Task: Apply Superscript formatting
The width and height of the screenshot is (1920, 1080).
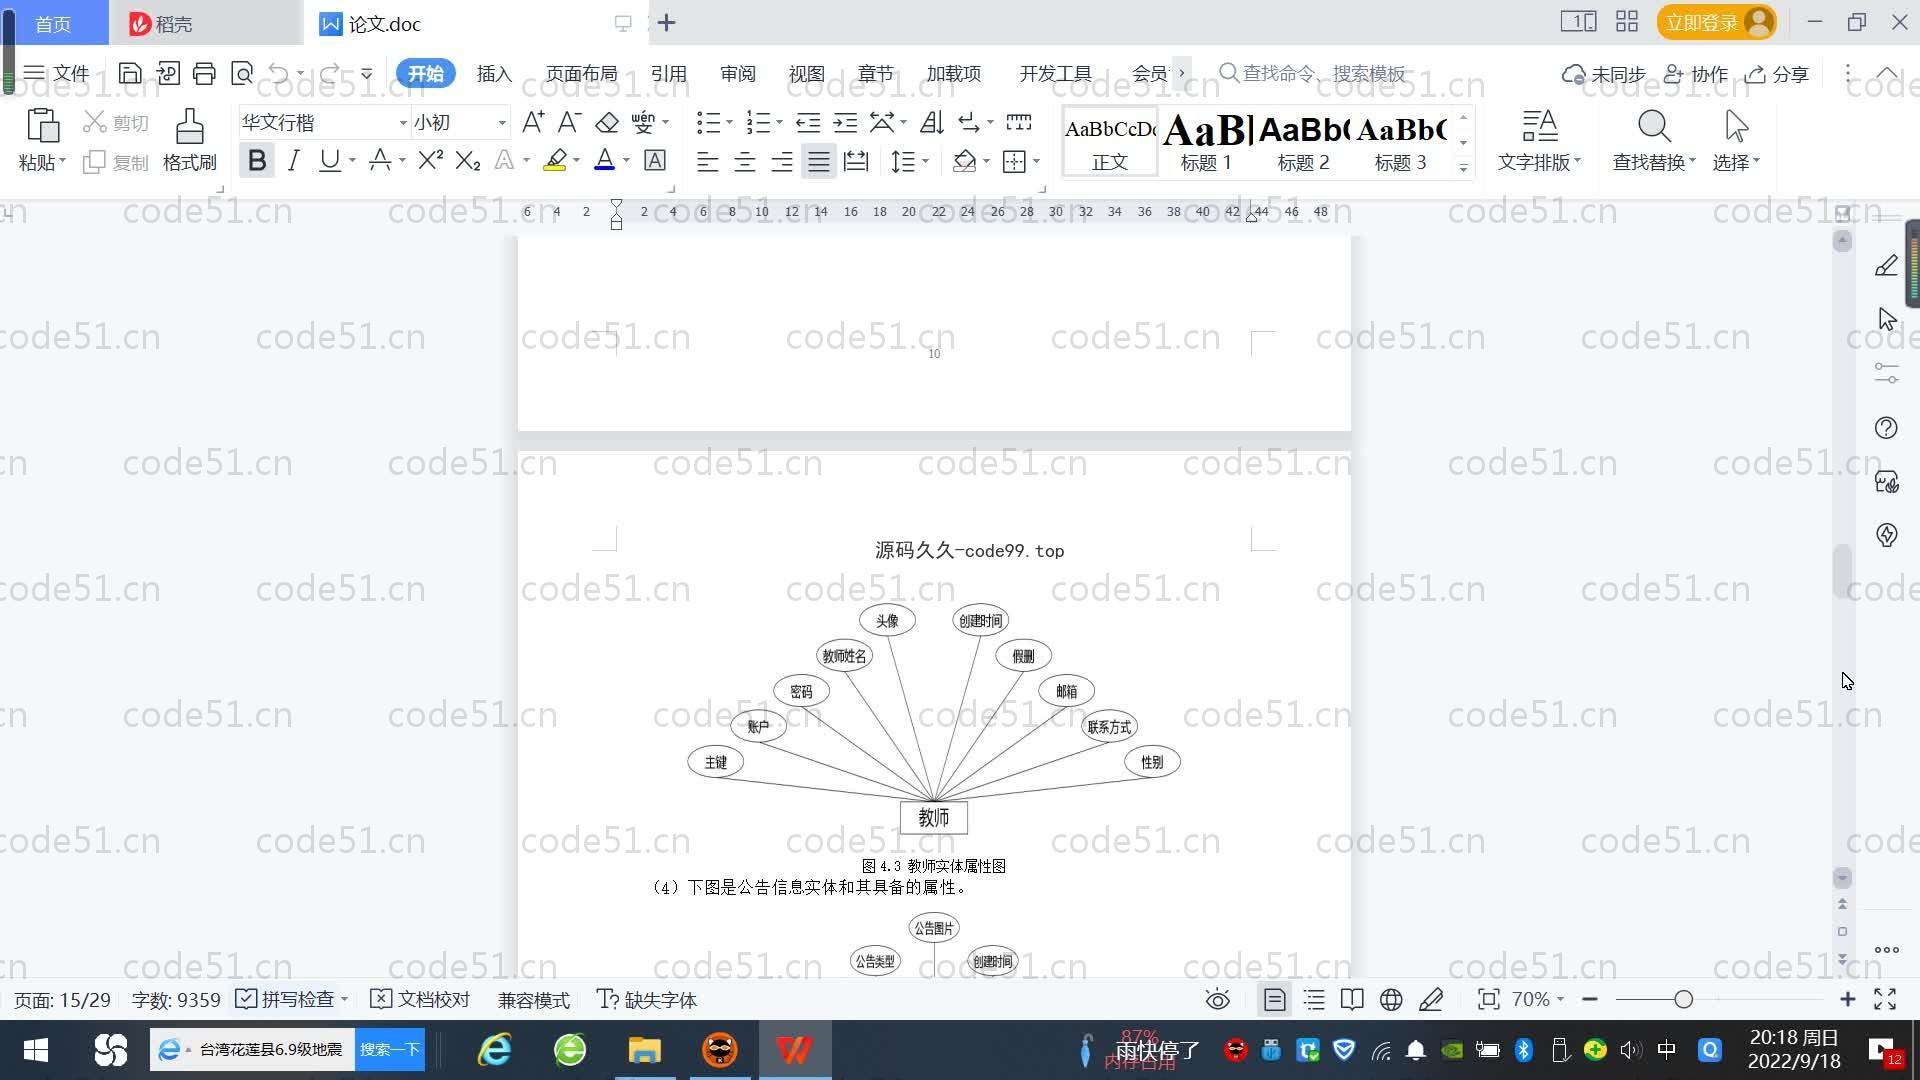Action: coord(430,160)
